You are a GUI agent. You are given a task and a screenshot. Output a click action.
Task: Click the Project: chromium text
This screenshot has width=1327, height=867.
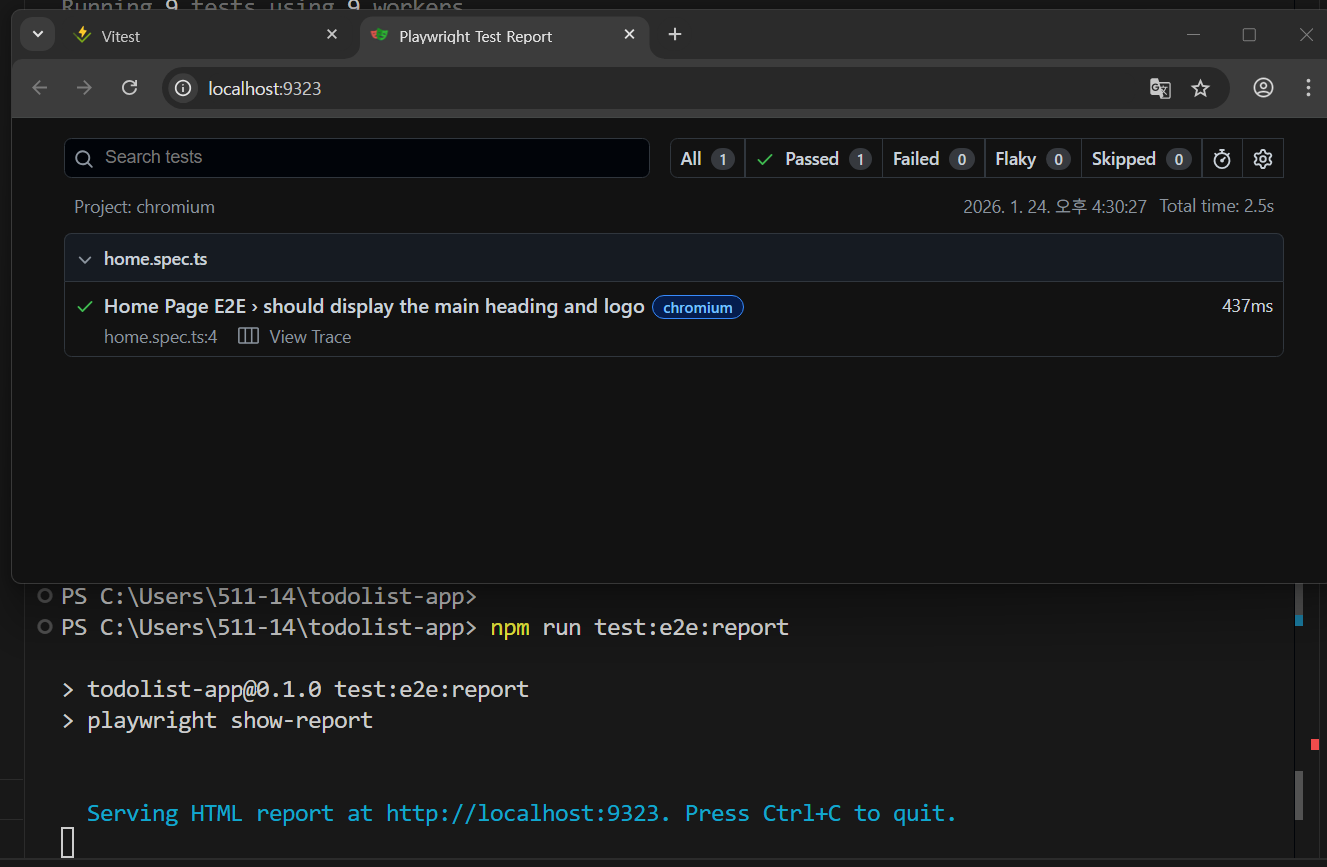coord(144,207)
